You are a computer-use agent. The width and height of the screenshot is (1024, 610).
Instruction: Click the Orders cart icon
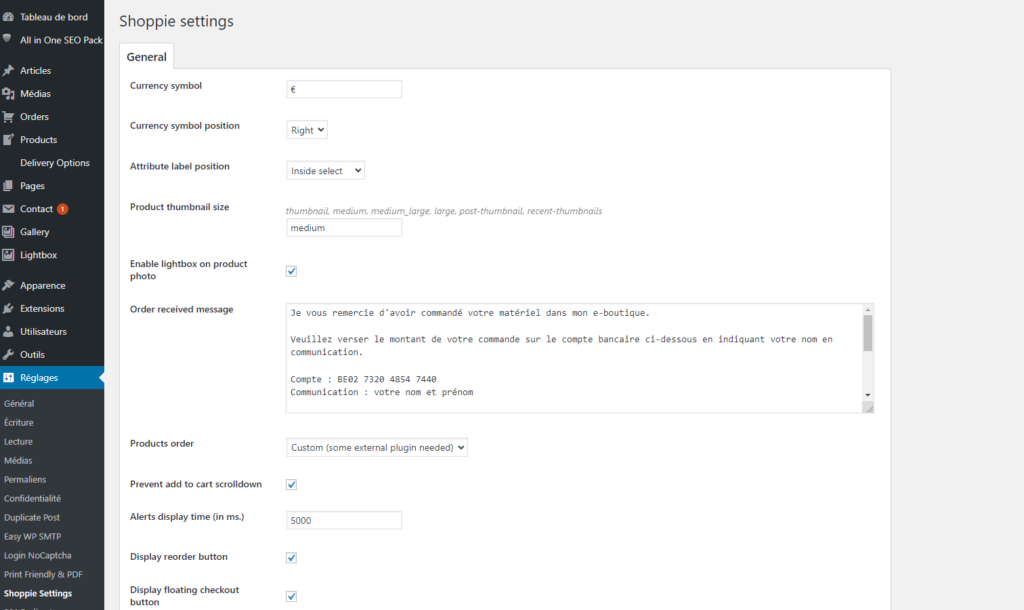(8, 117)
